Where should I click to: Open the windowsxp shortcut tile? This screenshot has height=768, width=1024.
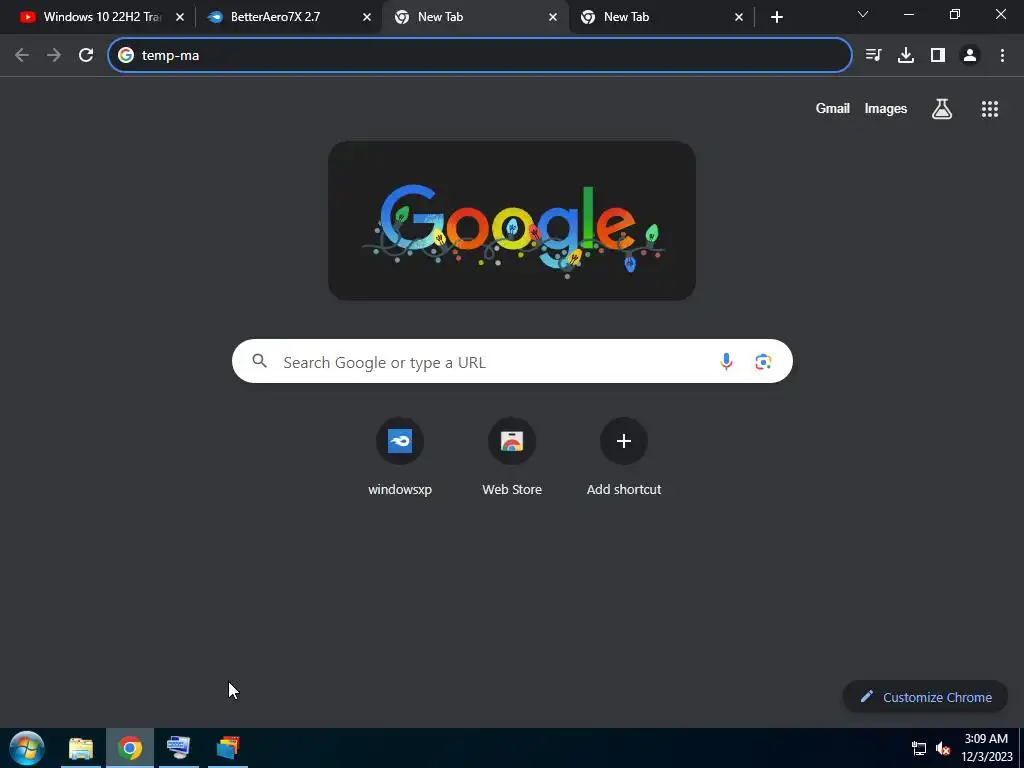pyautogui.click(x=400, y=457)
